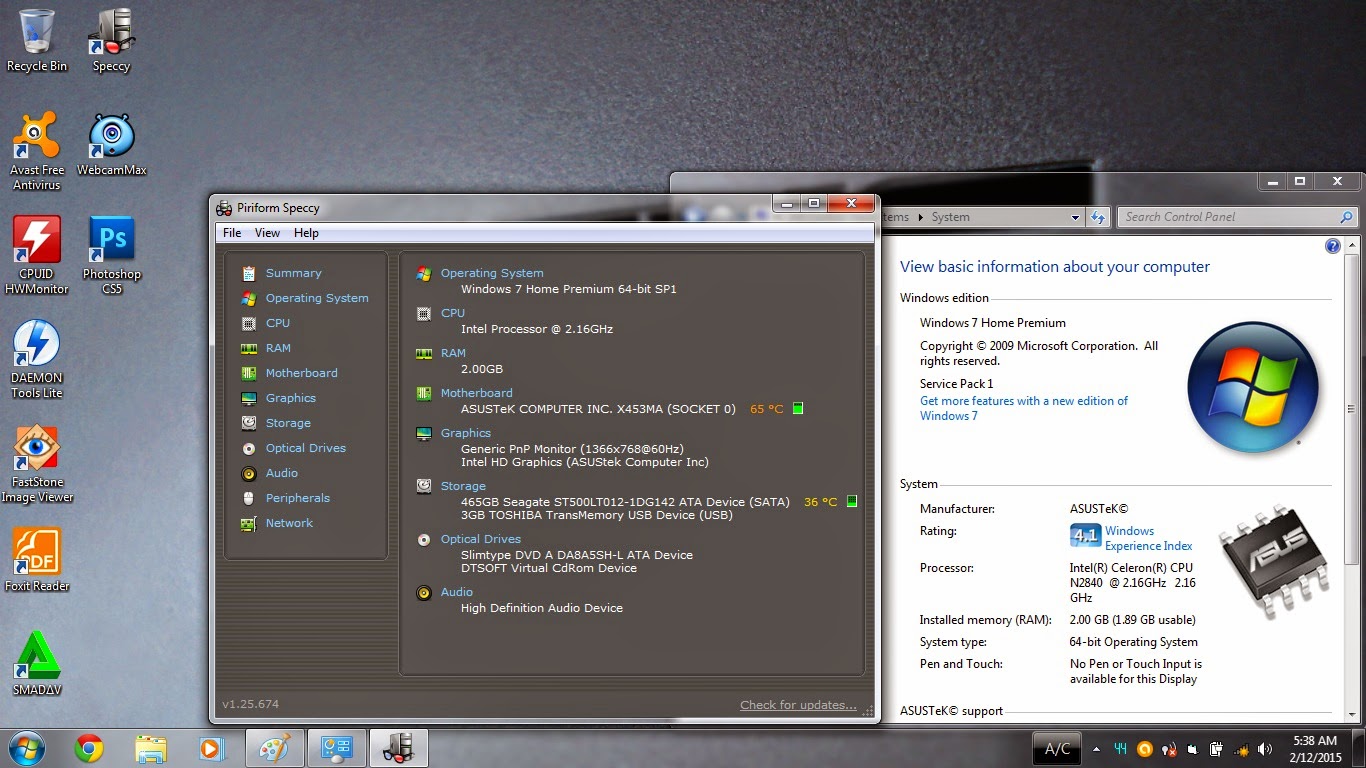Image resolution: width=1366 pixels, height=768 pixels.
Task: Open Paint from the taskbar
Action: (x=273, y=748)
